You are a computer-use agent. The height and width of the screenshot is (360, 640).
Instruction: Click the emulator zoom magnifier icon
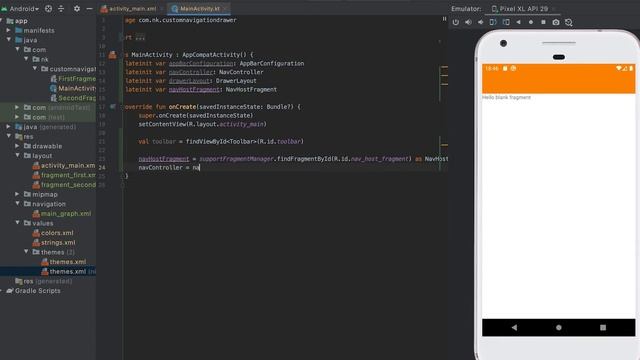(x=569, y=22)
